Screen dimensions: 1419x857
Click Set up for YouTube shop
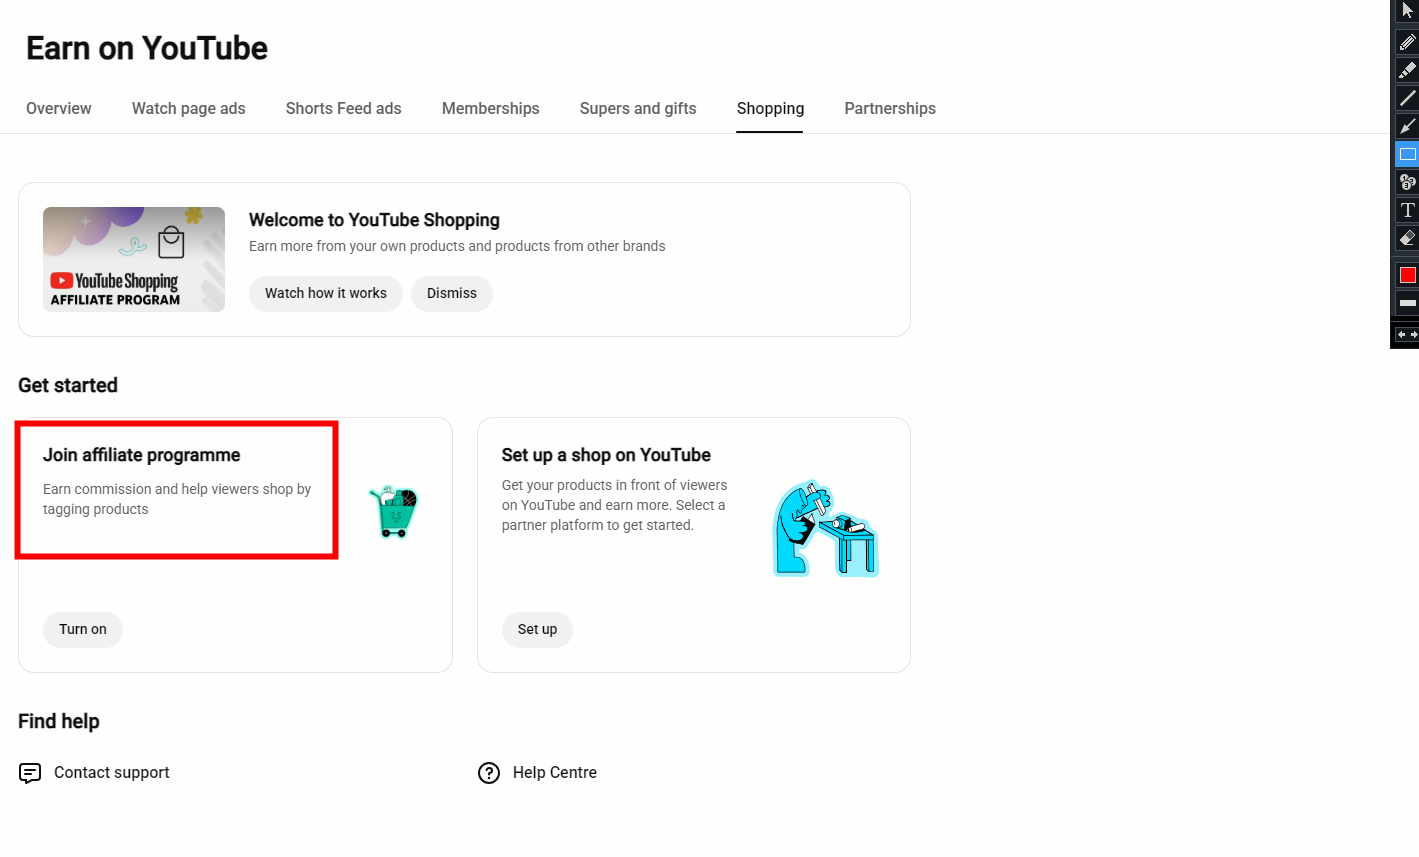tap(538, 629)
